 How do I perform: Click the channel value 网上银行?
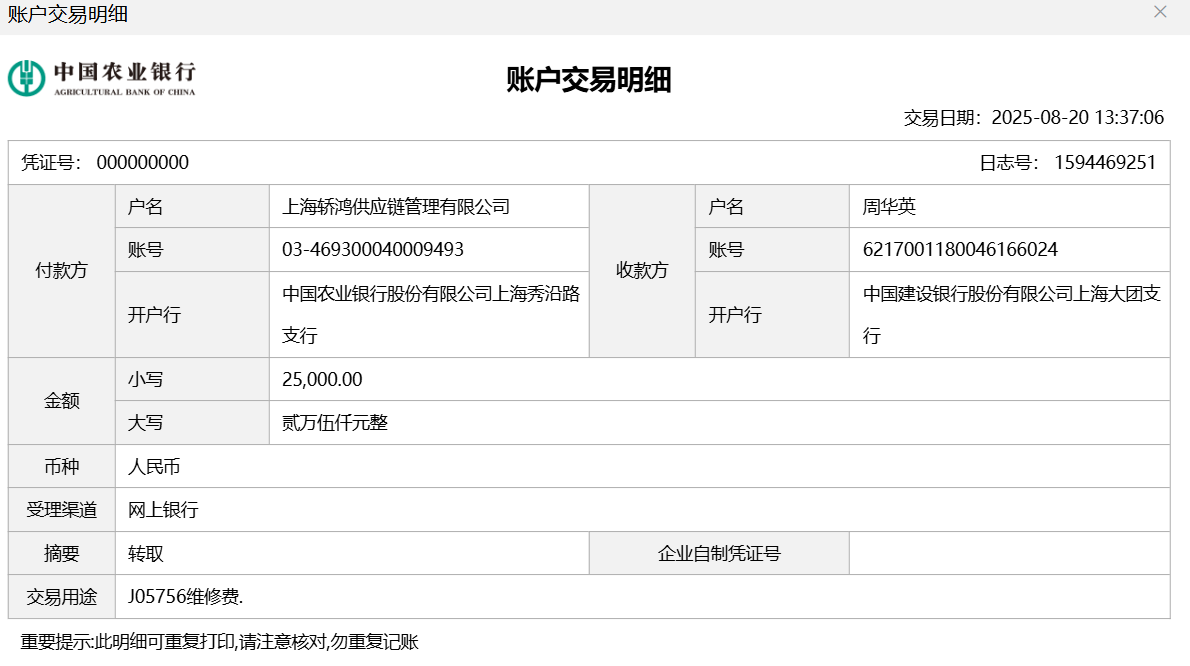[x=163, y=510]
